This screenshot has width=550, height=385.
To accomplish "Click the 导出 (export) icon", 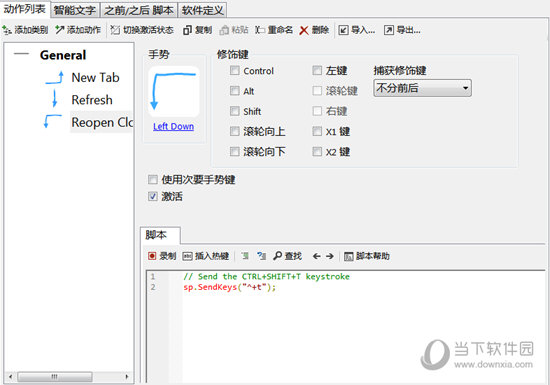I will click(389, 30).
